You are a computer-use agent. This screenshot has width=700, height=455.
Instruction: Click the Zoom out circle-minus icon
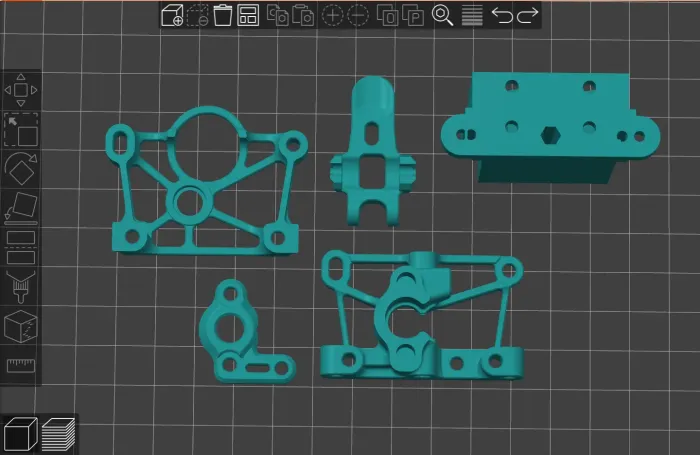click(x=358, y=15)
